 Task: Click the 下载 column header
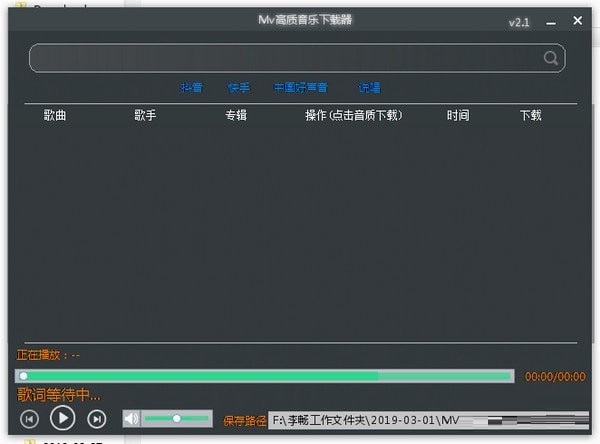point(531,115)
